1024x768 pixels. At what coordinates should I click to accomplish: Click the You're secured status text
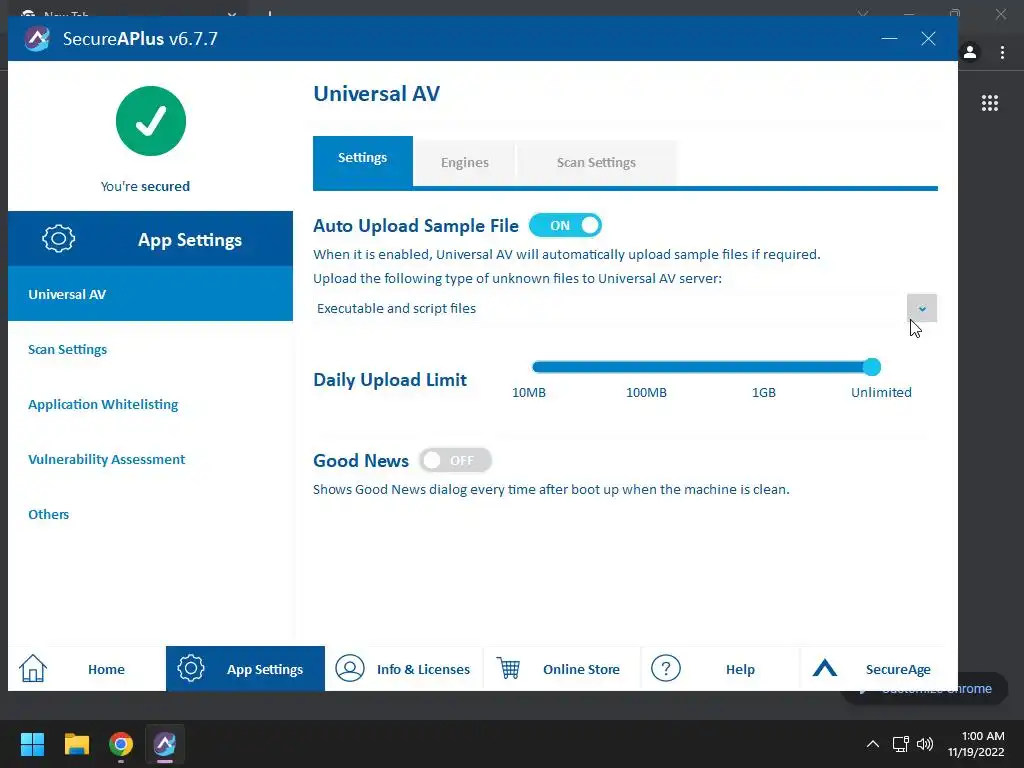(x=145, y=186)
